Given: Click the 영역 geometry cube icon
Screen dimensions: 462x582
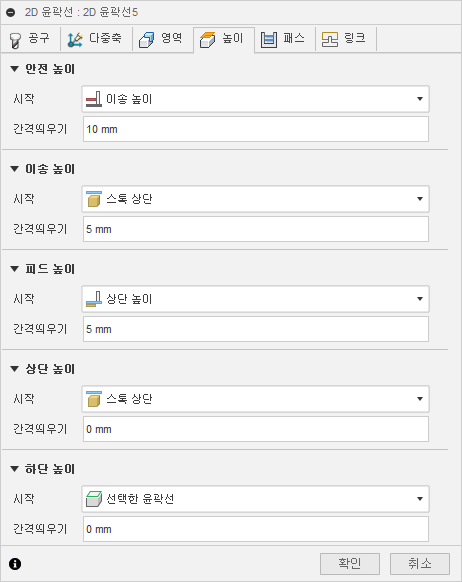Looking at the screenshot, I should click(146, 40).
